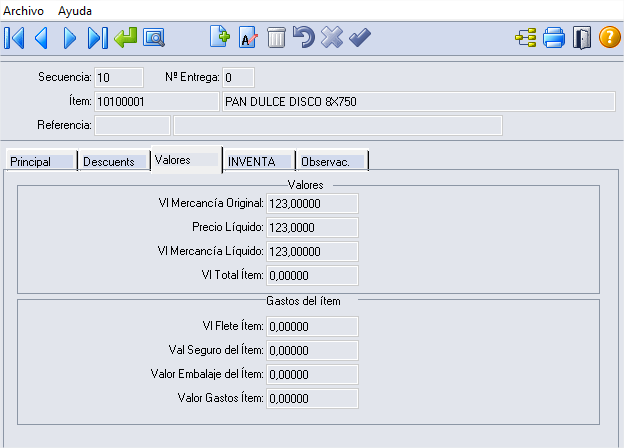The image size is (624, 448).
Task: Print with the printer icon
Action: (x=554, y=38)
